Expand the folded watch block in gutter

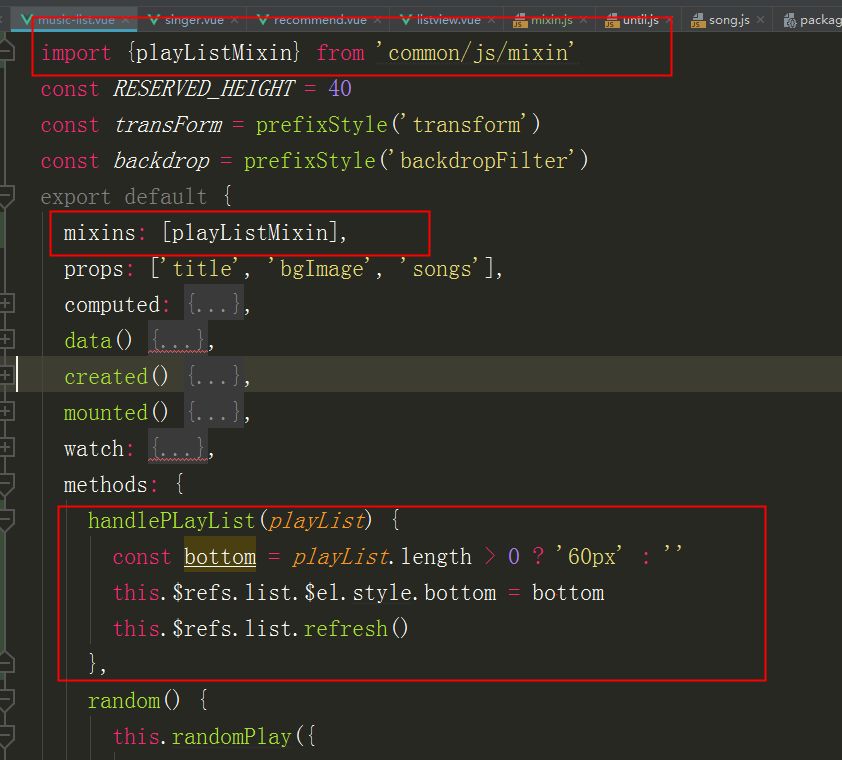click(6, 447)
